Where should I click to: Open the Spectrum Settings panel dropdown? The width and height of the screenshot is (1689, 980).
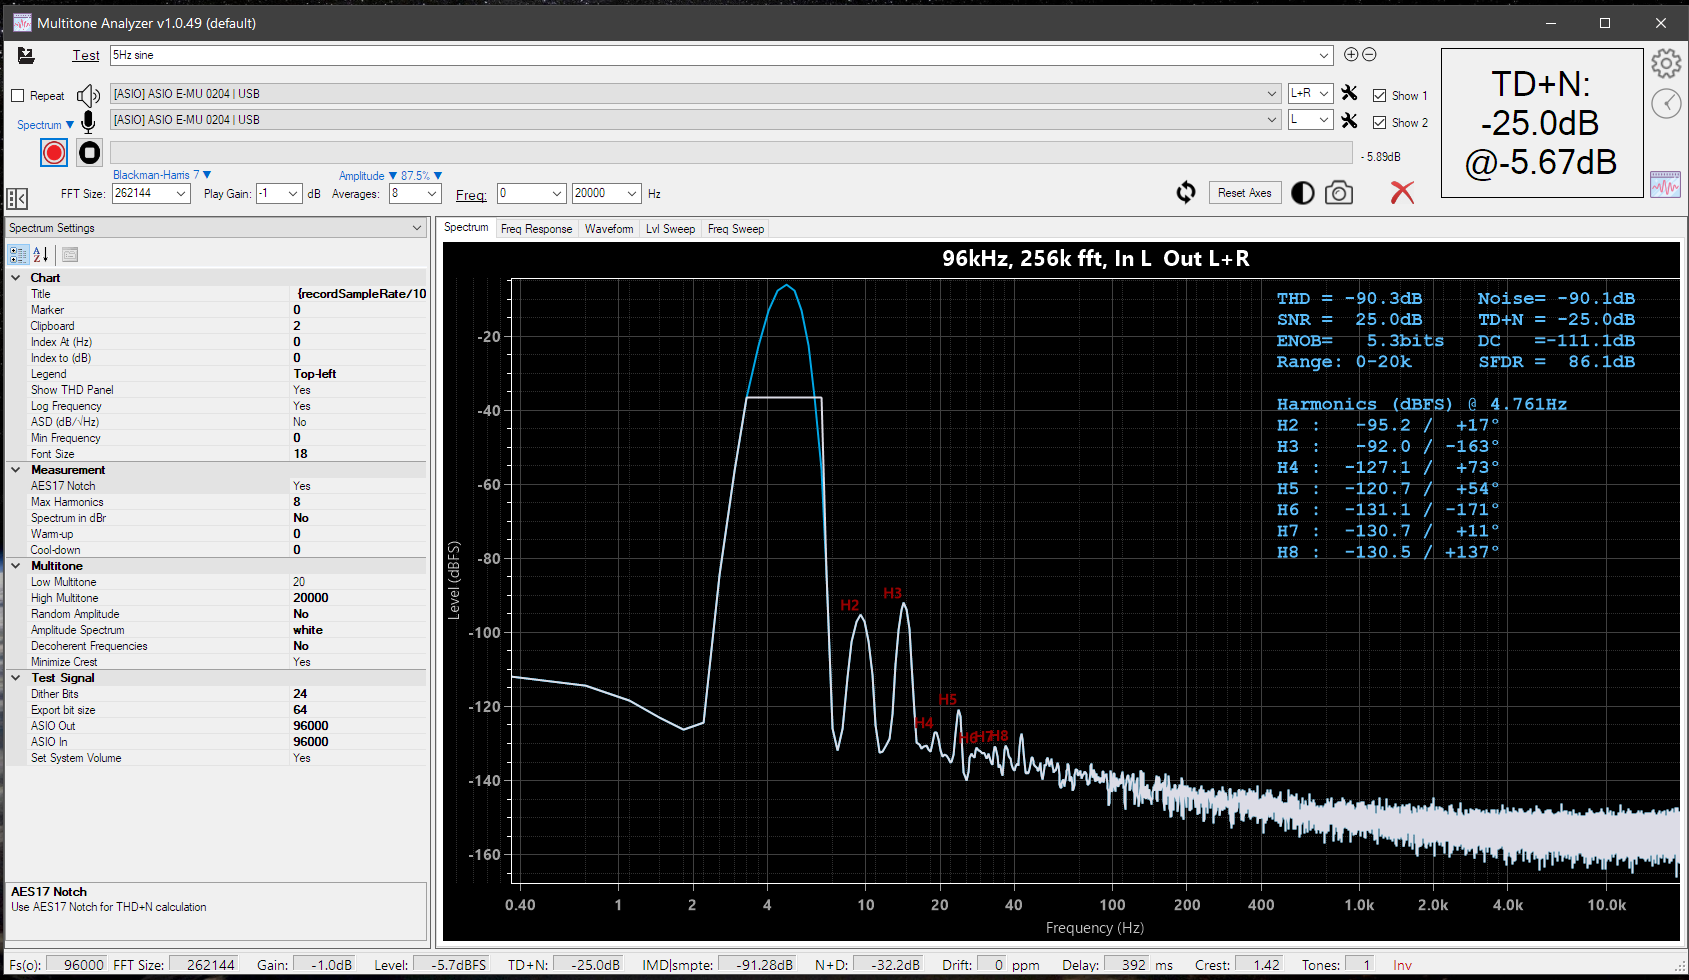(217, 228)
